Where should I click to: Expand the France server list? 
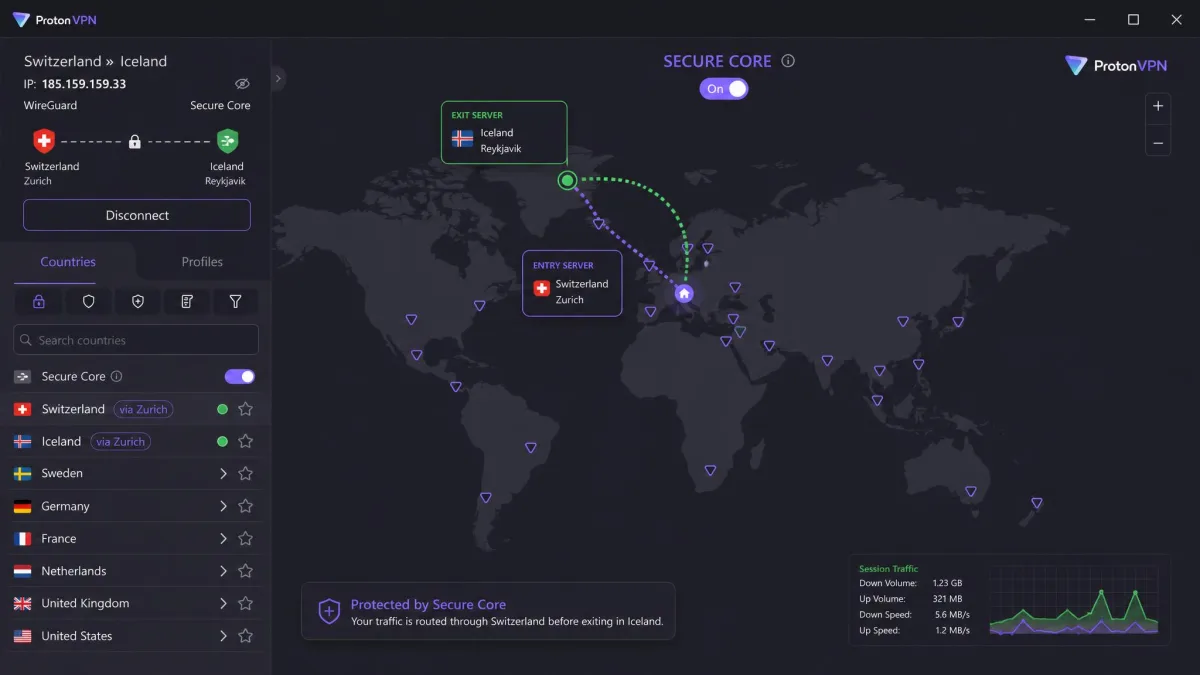click(223, 539)
